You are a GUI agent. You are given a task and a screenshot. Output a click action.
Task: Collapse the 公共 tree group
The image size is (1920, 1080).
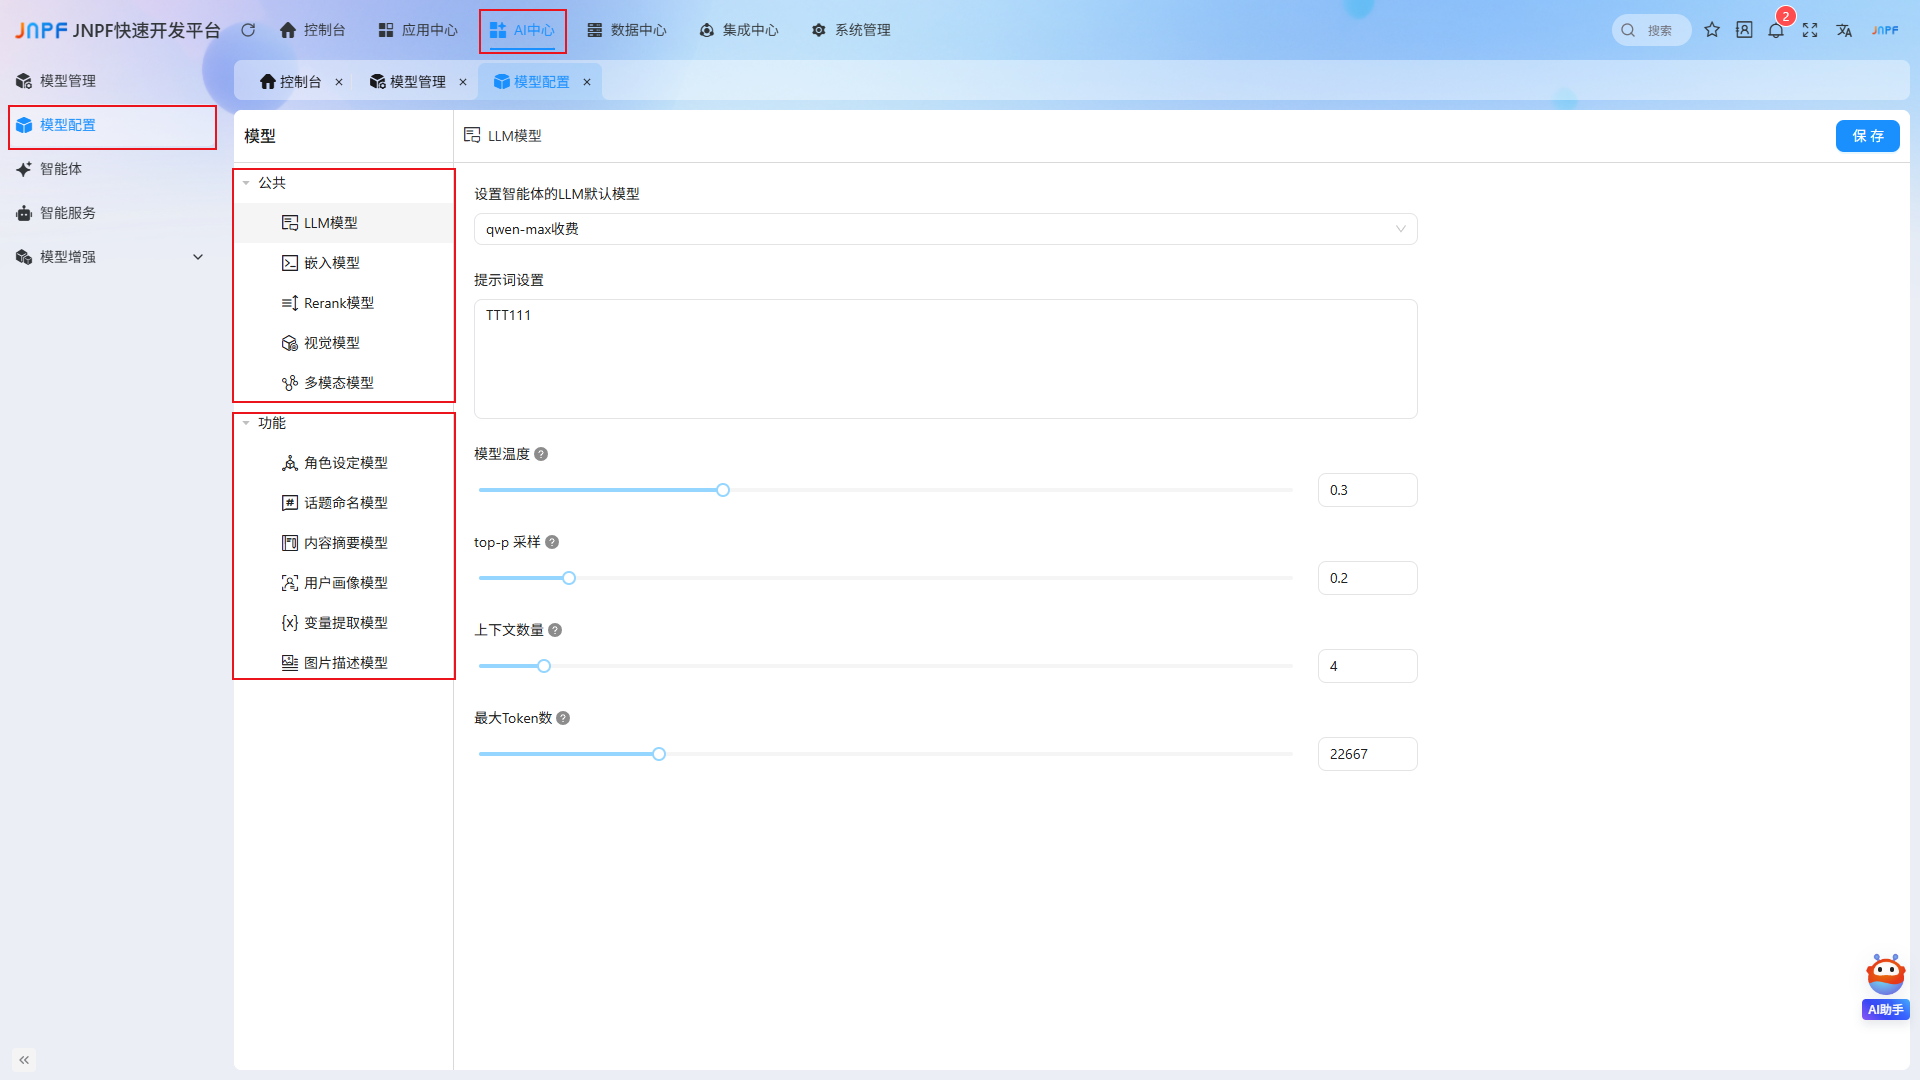coord(246,183)
